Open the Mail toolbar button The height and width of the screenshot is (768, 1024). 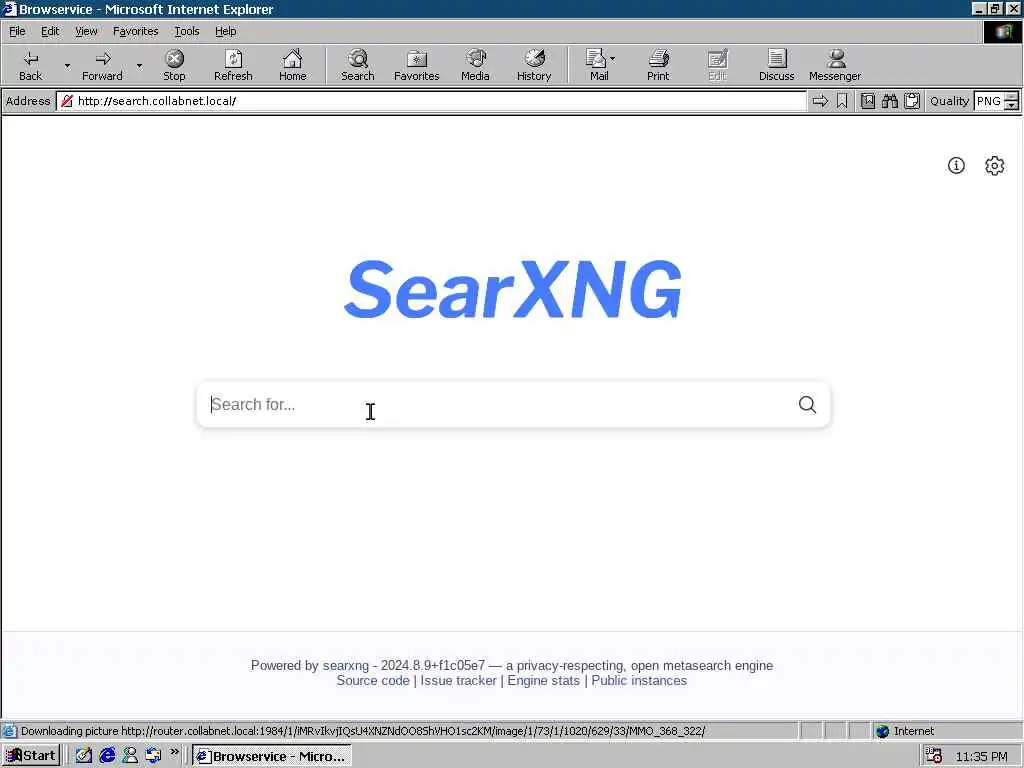point(597,65)
